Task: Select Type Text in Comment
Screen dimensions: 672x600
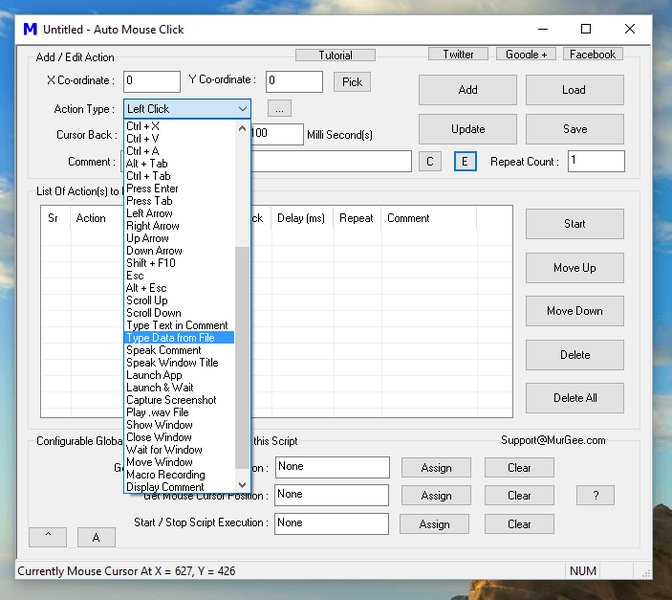Action: point(177,325)
